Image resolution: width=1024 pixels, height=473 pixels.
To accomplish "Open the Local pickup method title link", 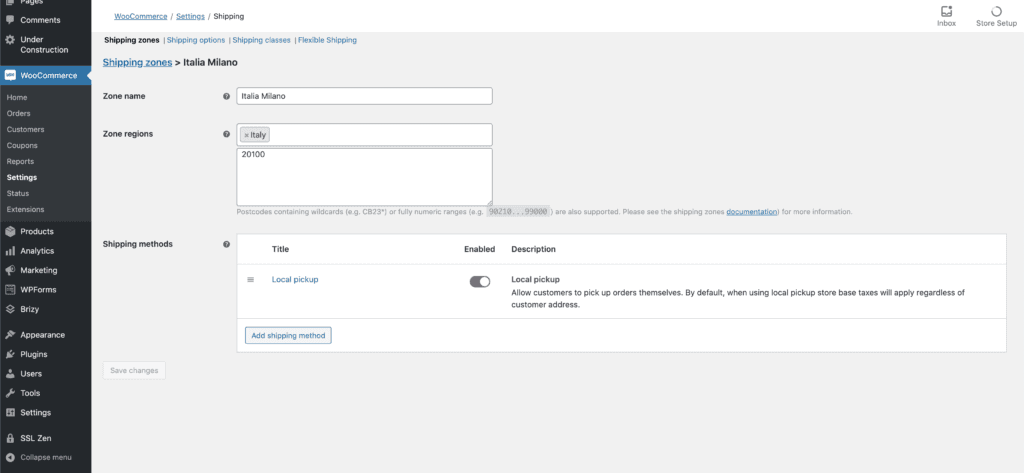I will tap(295, 280).
